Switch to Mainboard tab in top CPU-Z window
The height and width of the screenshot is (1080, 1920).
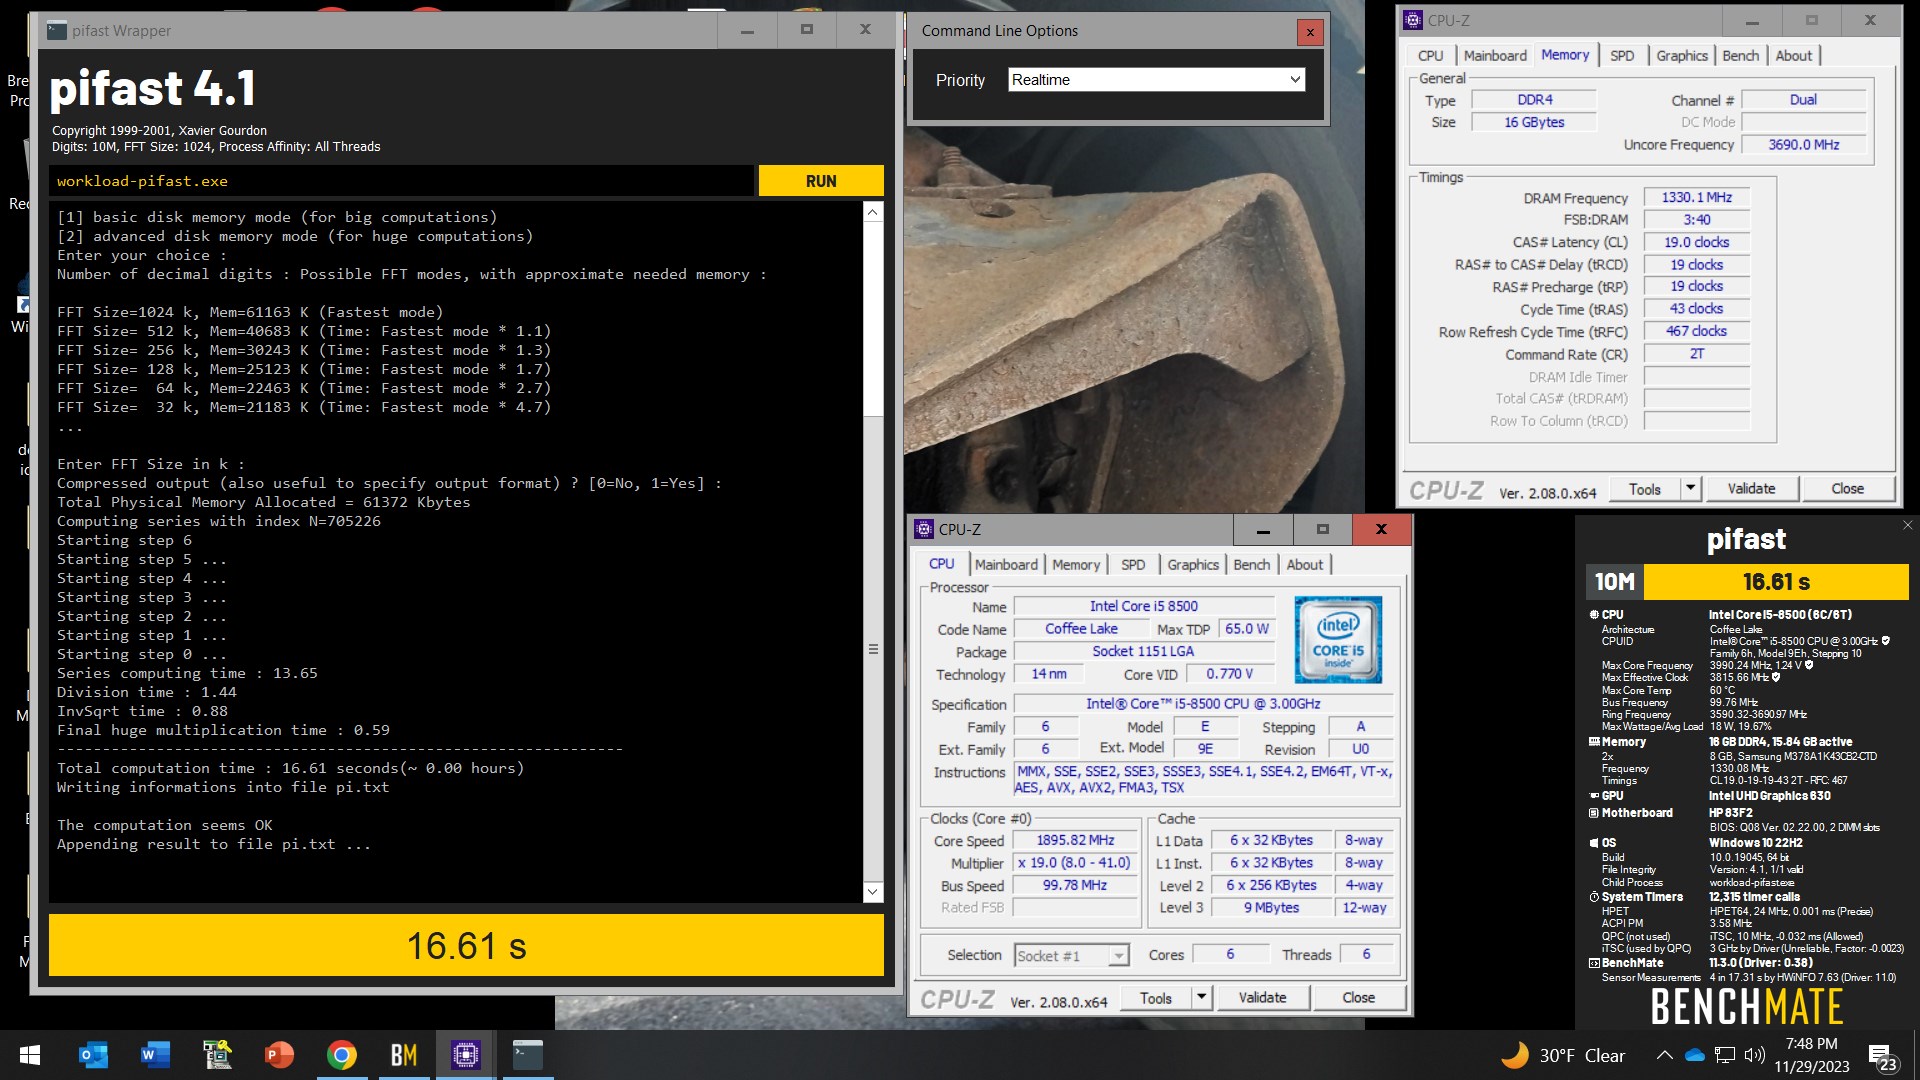pyautogui.click(x=1495, y=56)
